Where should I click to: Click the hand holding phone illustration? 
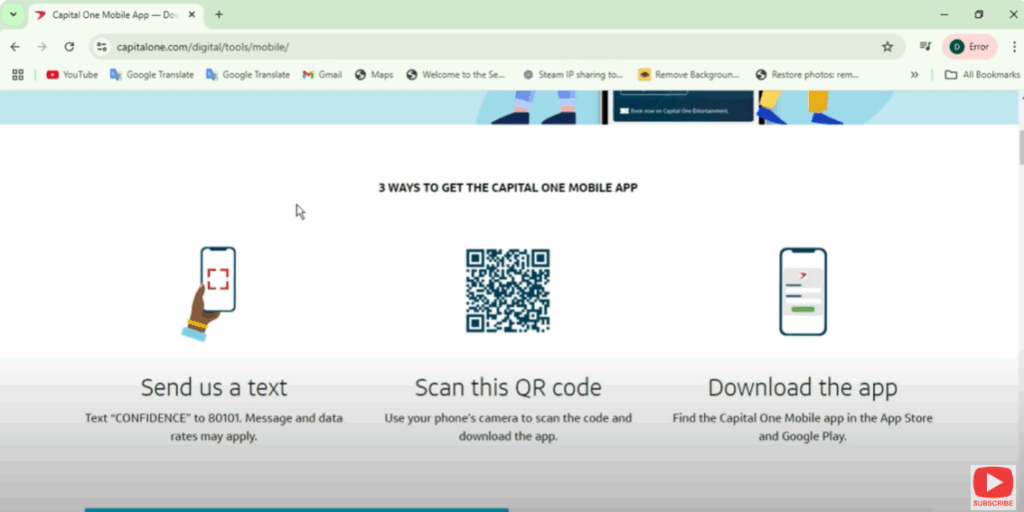tap(209, 293)
